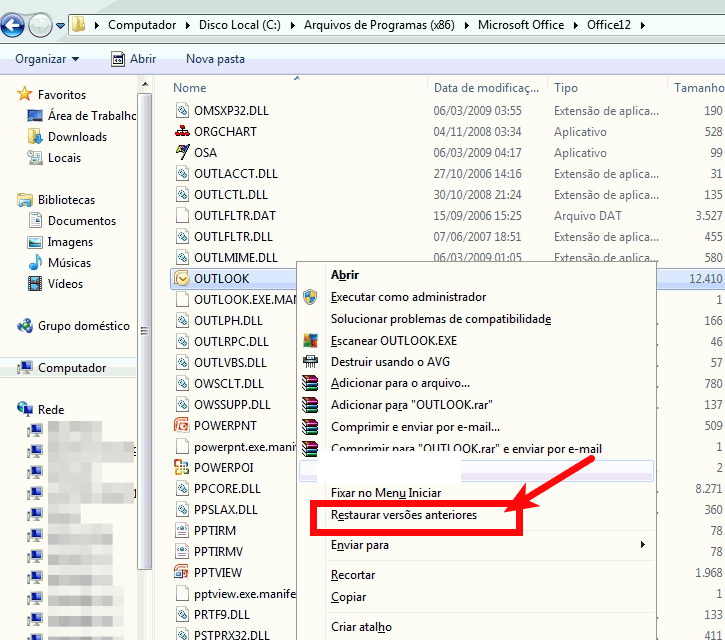Image resolution: width=725 pixels, height=640 pixels.
Task: Click the folder icon in address bar
Action: [79, 24]
